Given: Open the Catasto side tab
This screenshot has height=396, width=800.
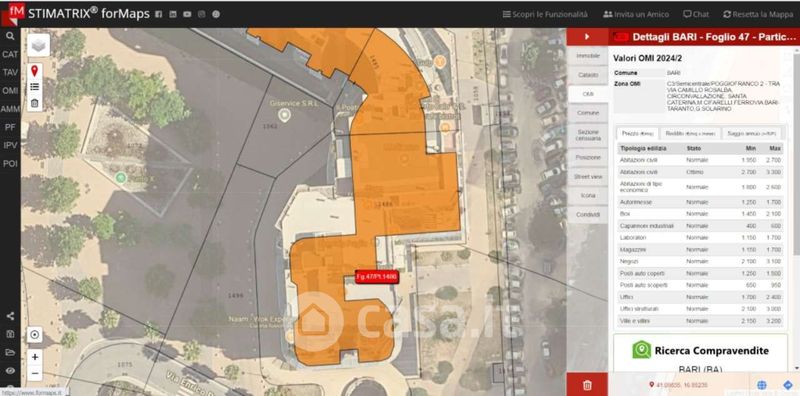Looking at the screenshot, I should 588,75.
